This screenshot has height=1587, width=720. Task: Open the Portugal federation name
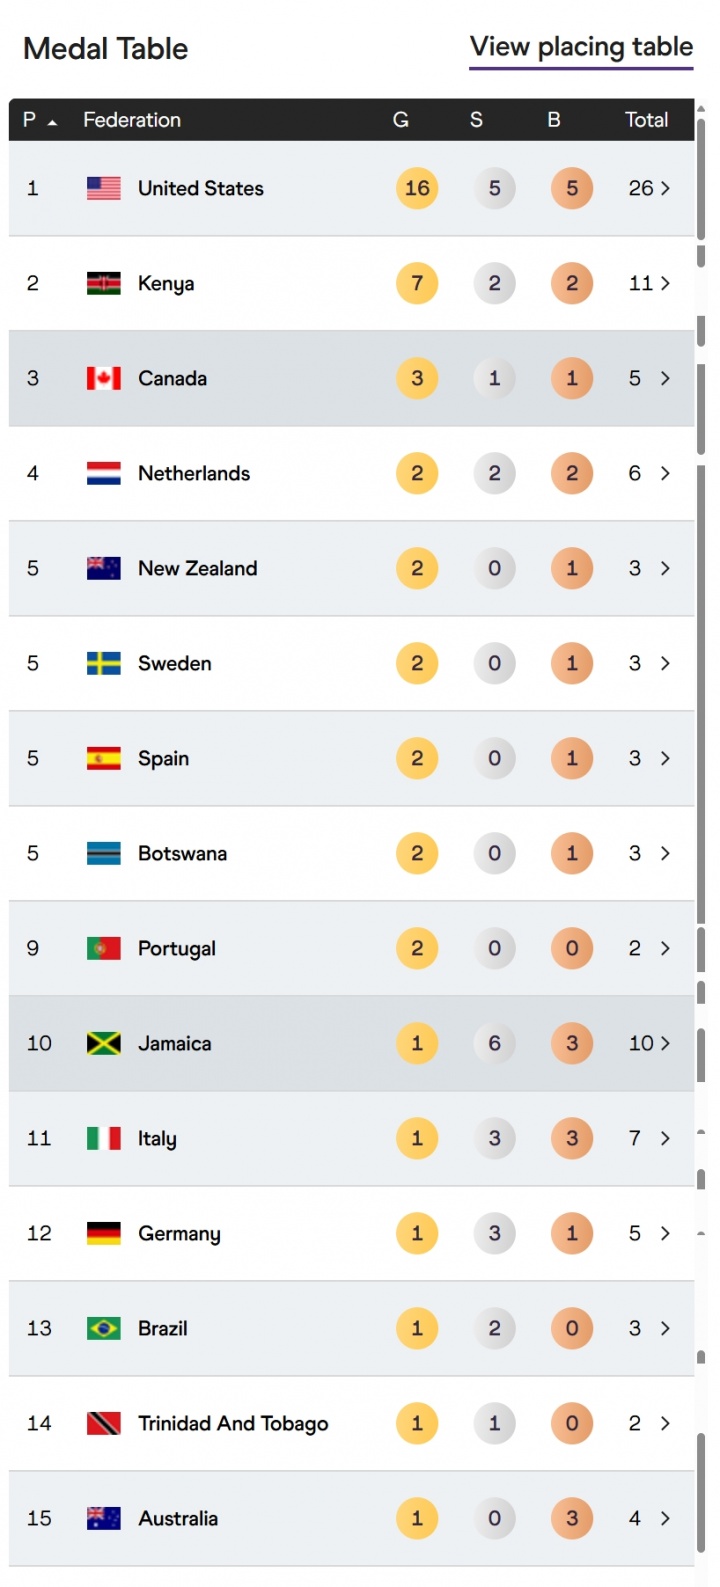click(x=177, y=948)
